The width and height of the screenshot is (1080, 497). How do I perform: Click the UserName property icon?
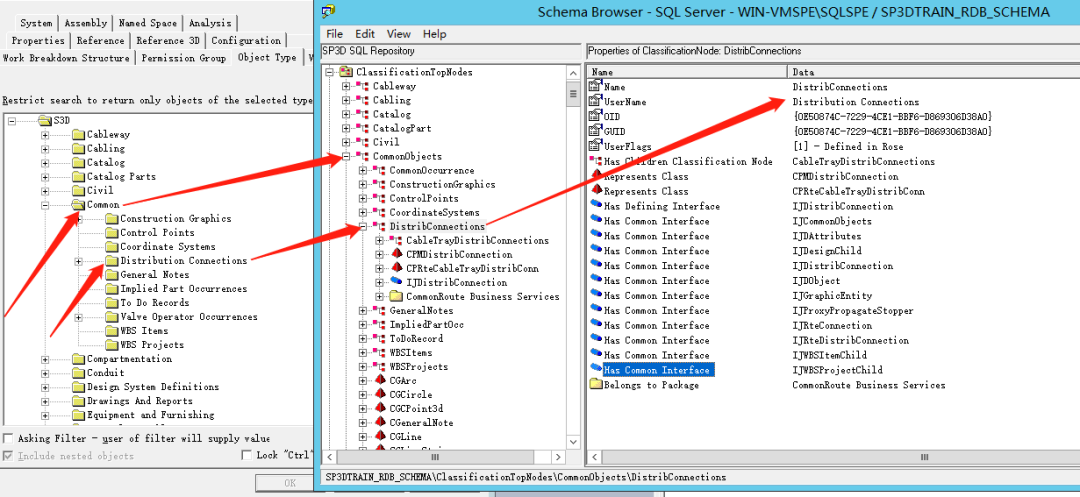[596, 101]
